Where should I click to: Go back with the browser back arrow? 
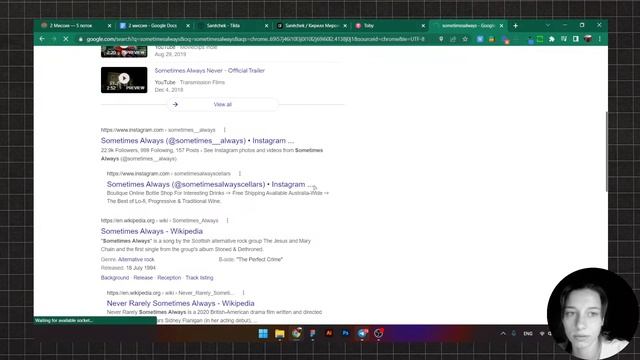42,39
